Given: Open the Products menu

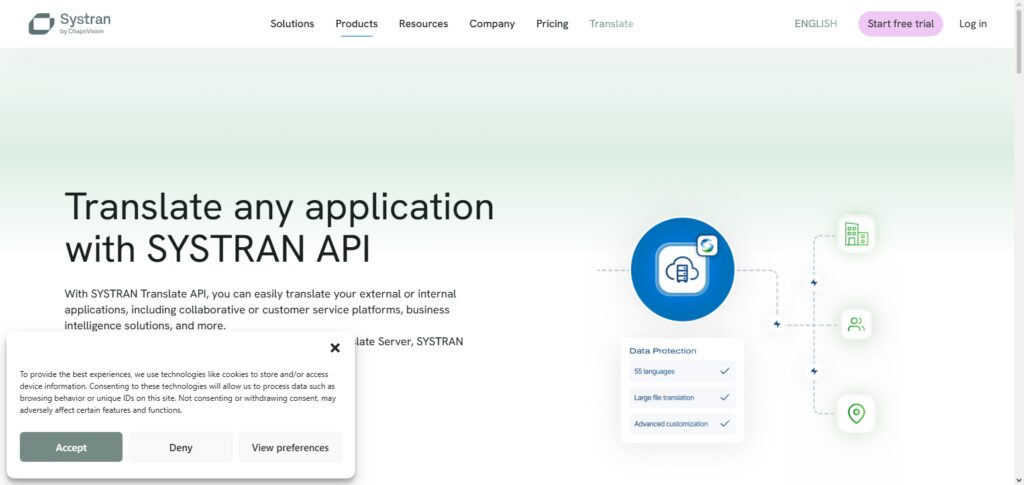Looking at the screenshot, I should (x=357, y=23).
